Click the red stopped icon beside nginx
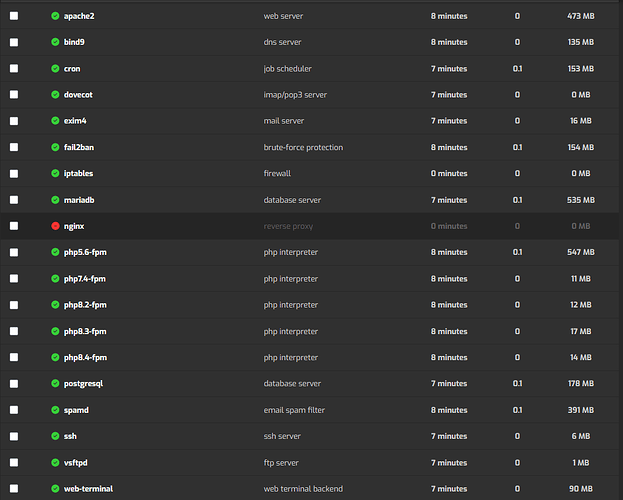 point(55,226)
